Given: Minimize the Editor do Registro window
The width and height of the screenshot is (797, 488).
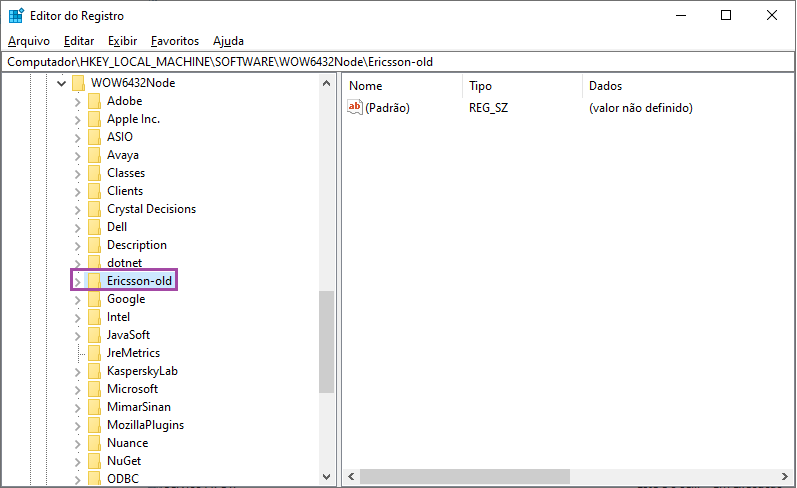Looking at the screenshot, I should click(681, 15).
